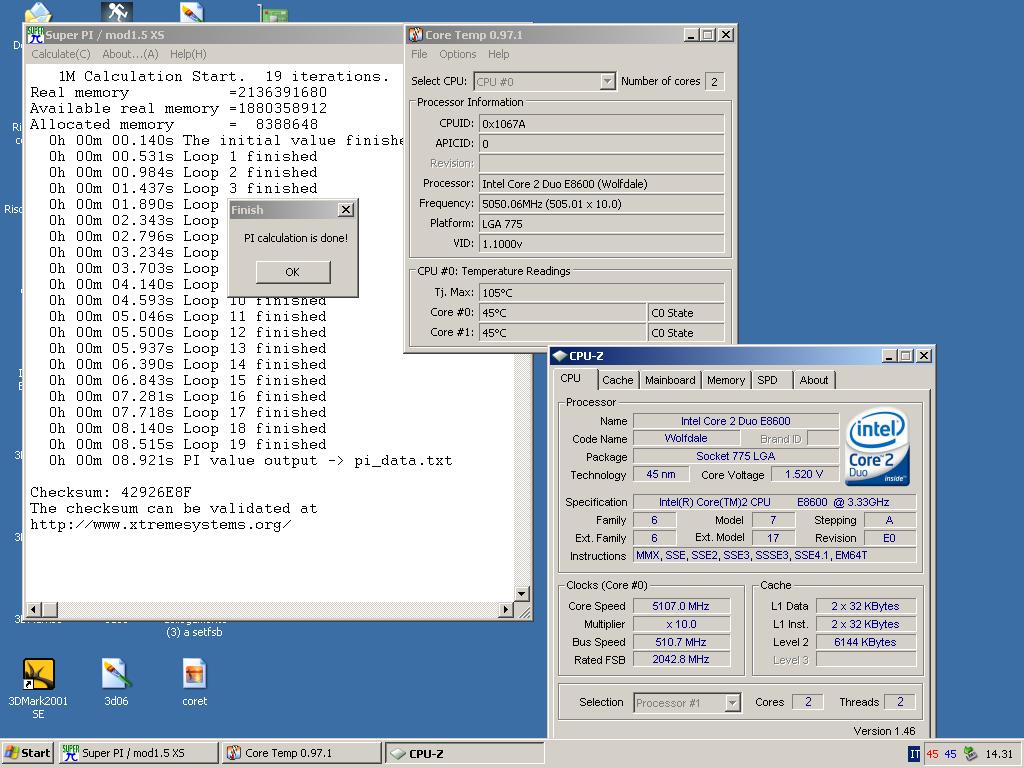Screen dimensions: 1024x768
Task: Open the File menu in Core Temp
Action: [x=419, y=54]
